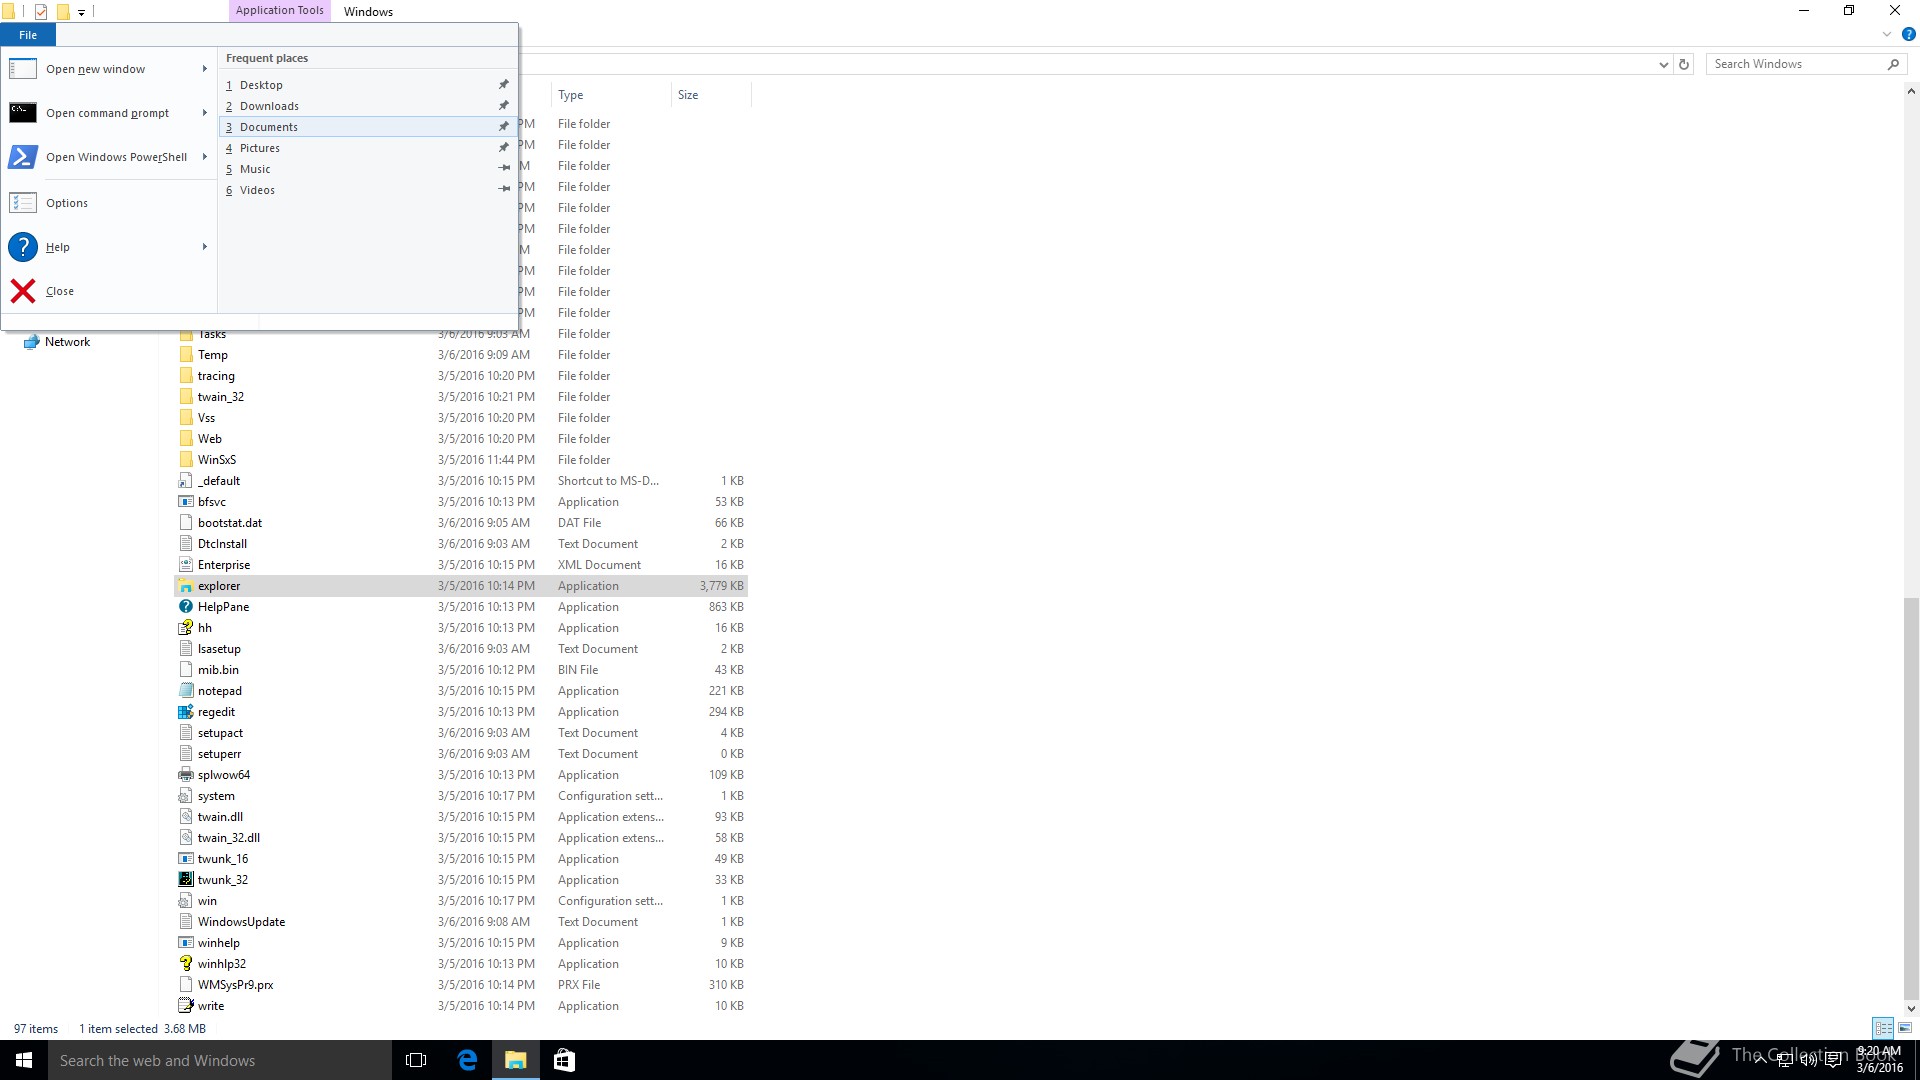Launch Microsoft Edge from taskbar

point(467,1060)
